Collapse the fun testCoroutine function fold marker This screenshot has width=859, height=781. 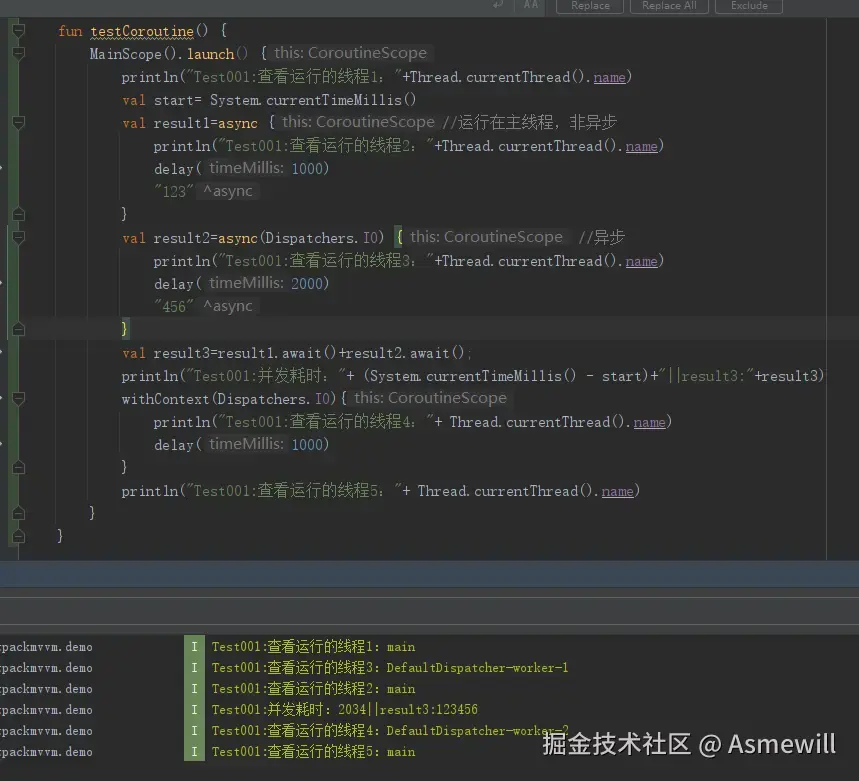pyautogui.click(x=18, y=30)
